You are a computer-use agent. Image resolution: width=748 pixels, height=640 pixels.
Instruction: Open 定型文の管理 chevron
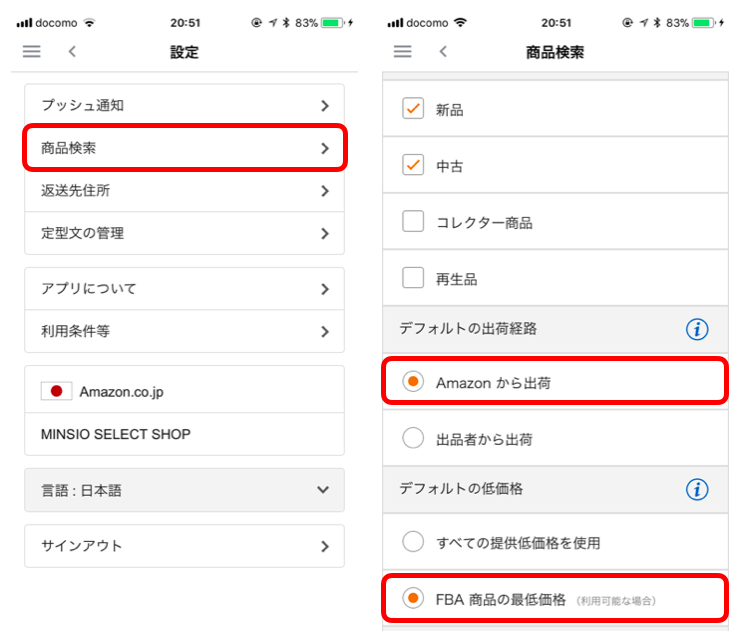tap(325, 233)
